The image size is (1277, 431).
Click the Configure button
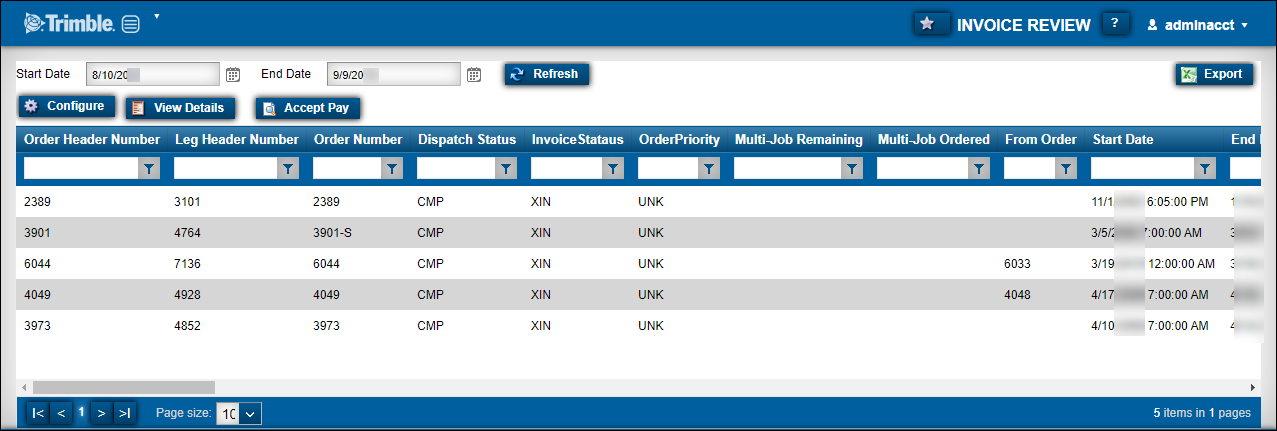pyautogui.click(x=66, y=106)
